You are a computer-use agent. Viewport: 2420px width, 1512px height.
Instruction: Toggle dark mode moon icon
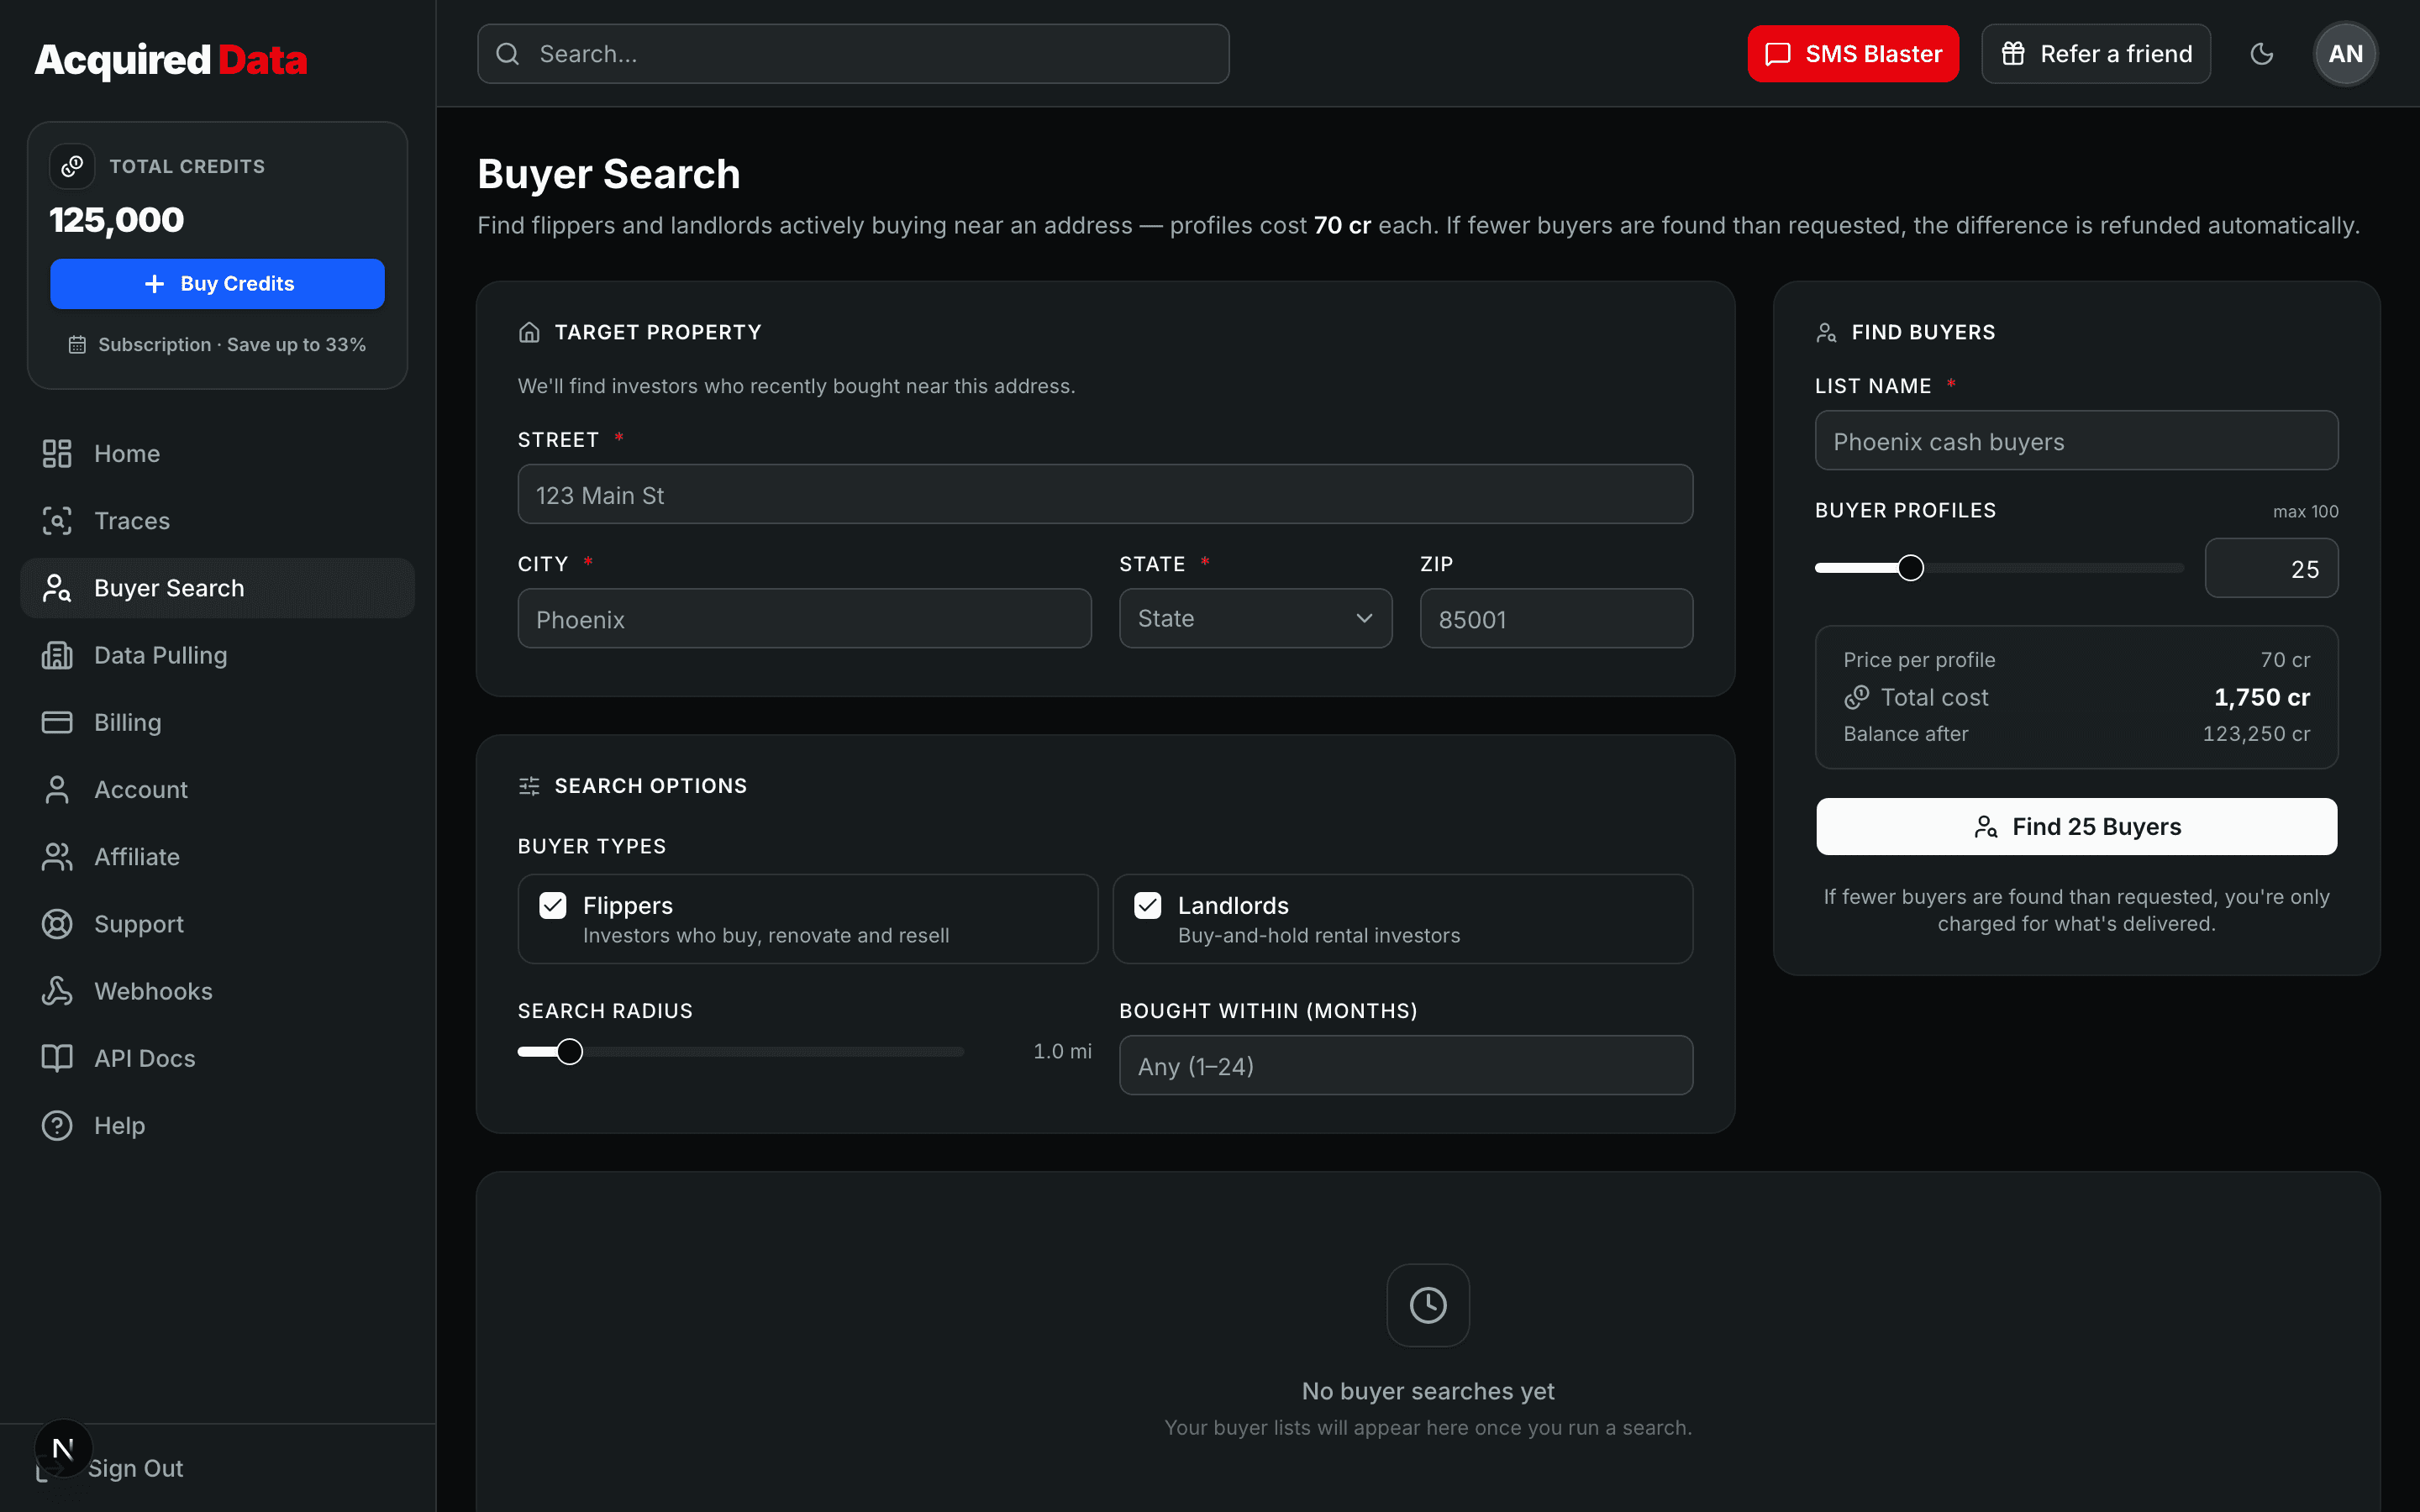tap(2262, 54)
